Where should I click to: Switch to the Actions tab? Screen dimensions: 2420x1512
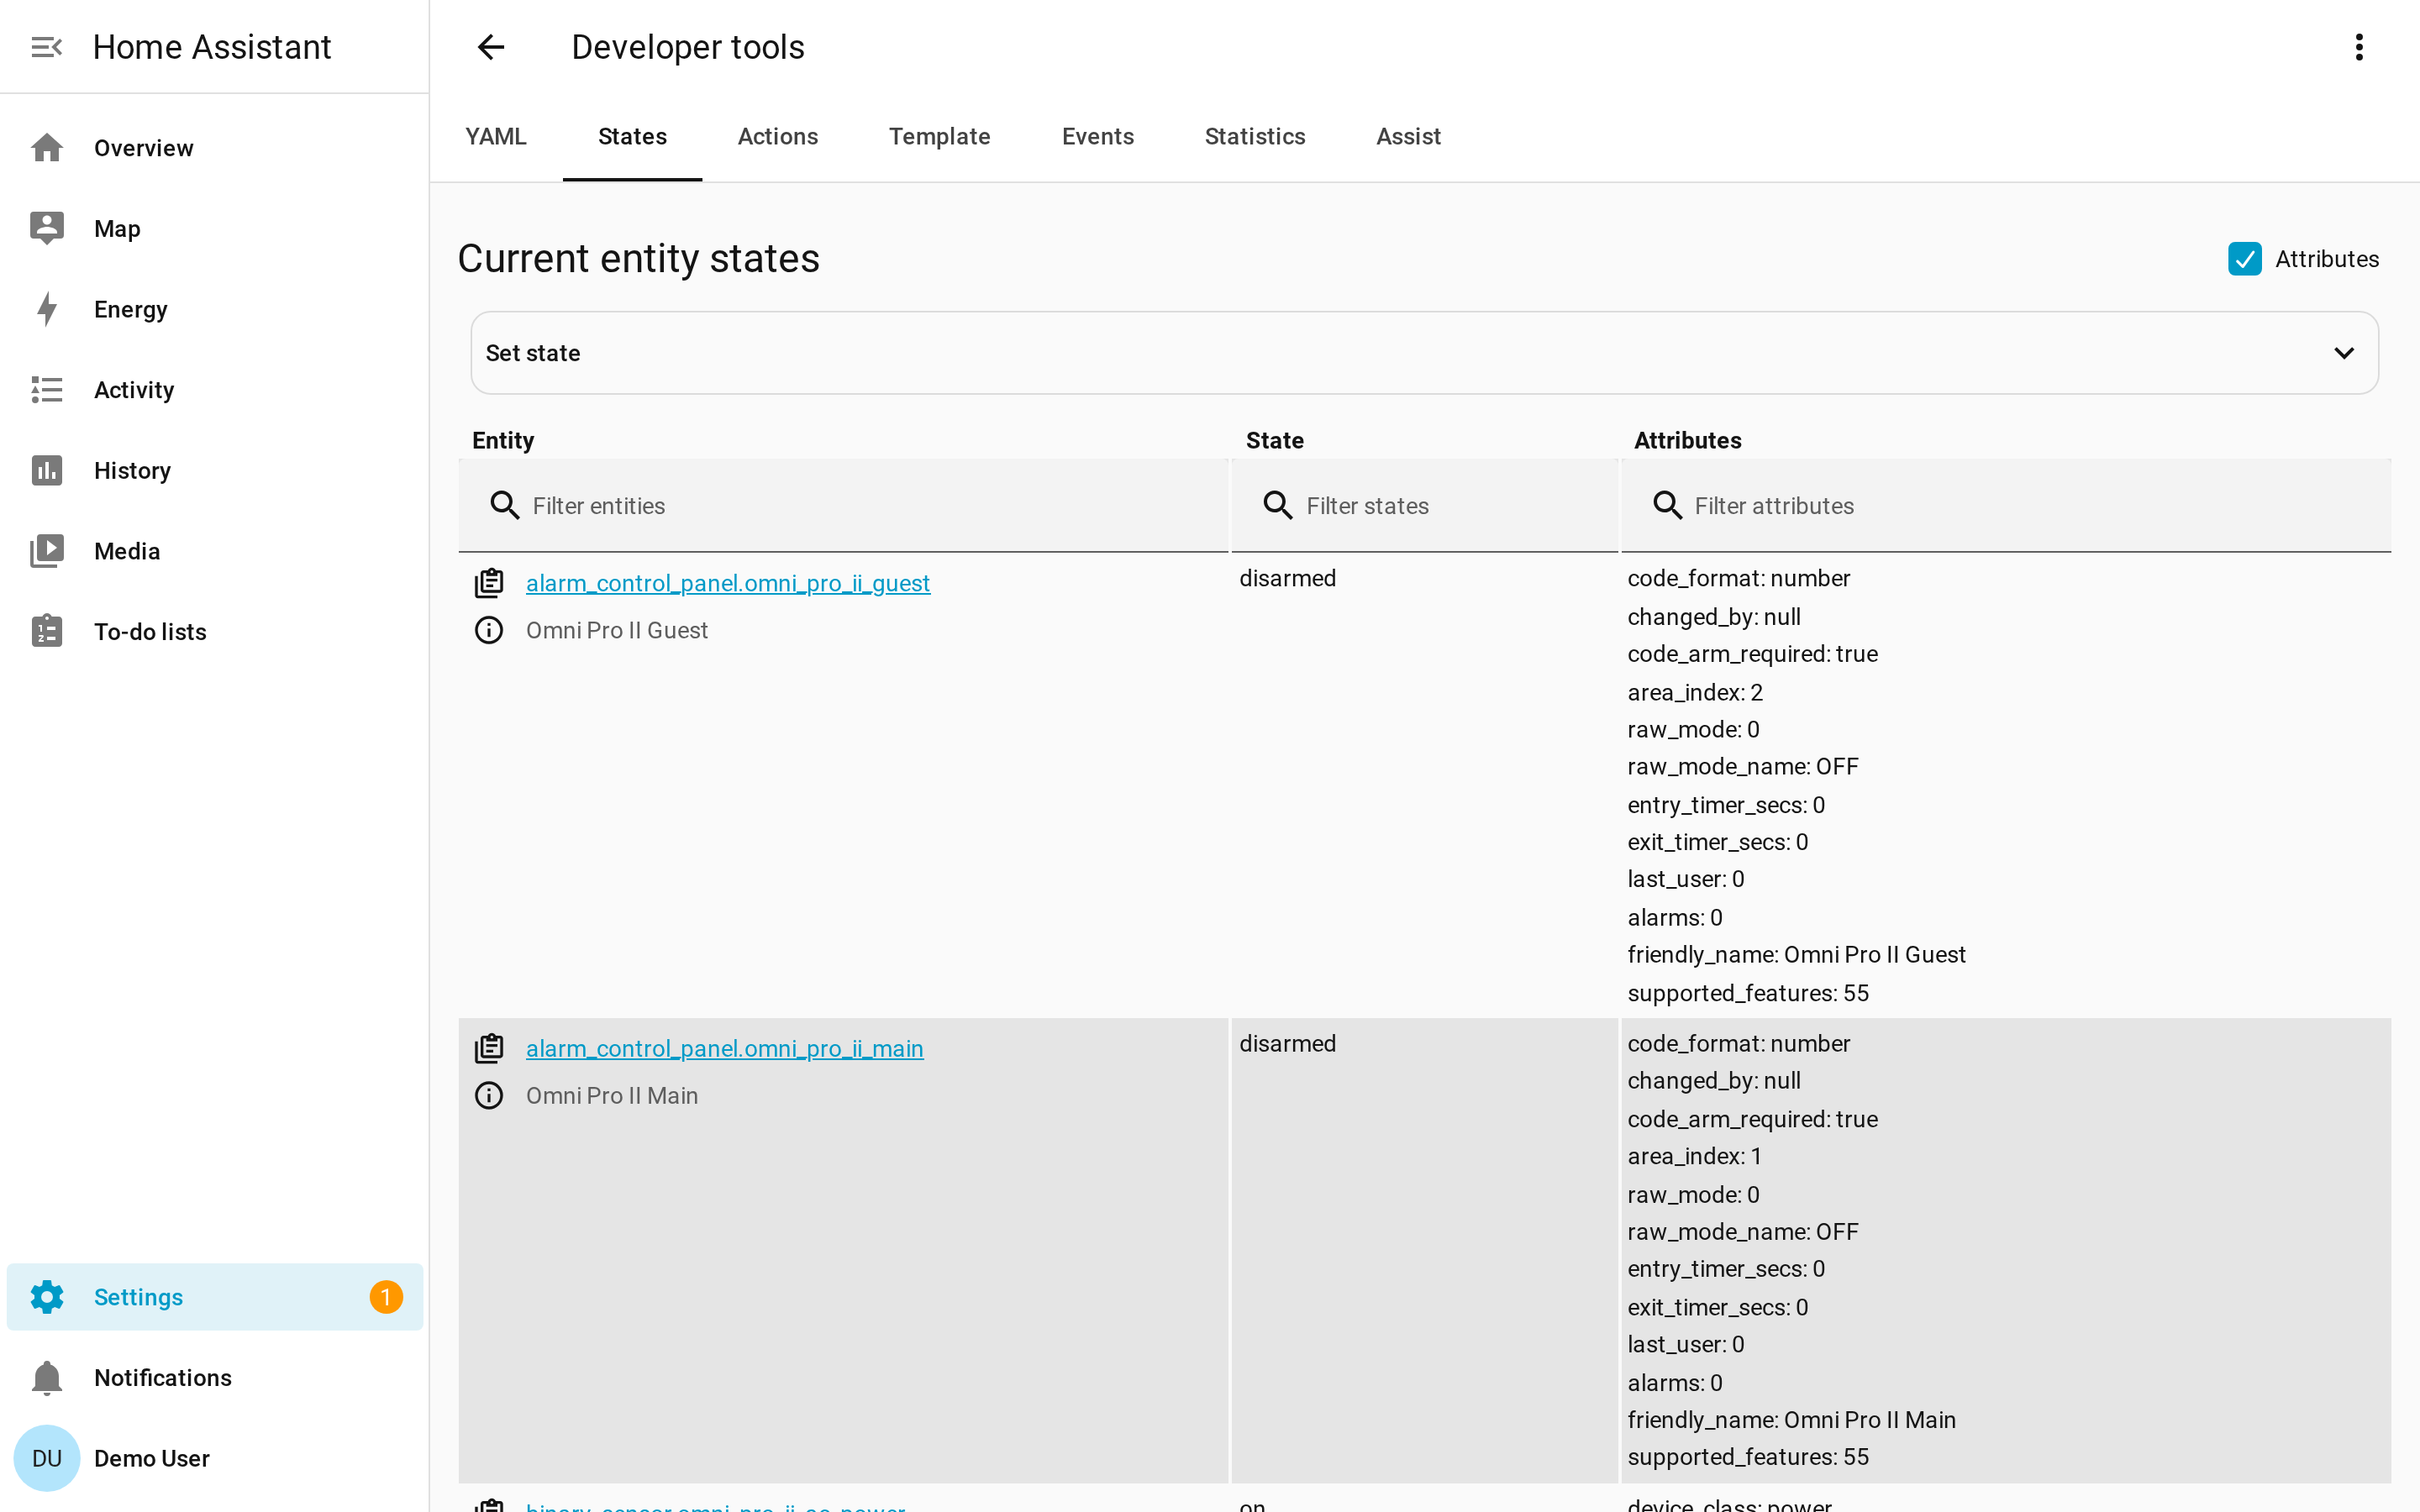[x=778, y=137]
